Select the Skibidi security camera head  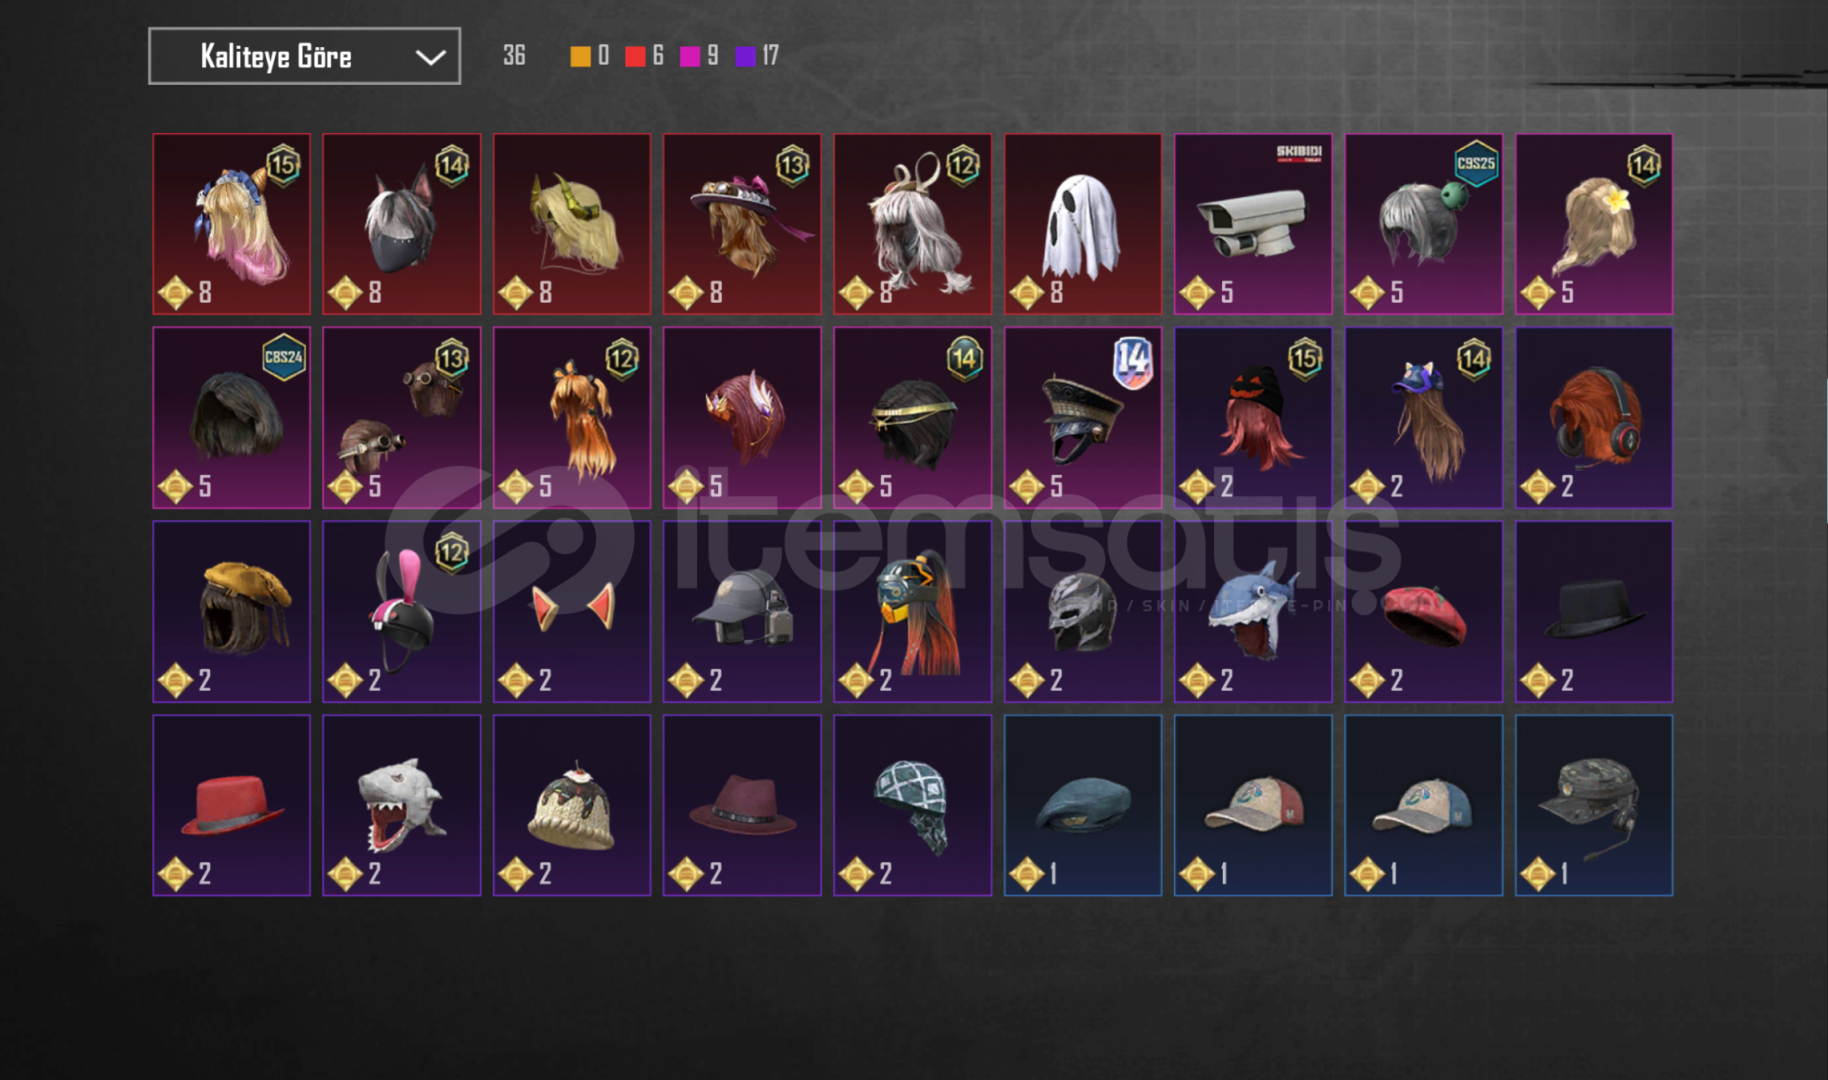point(1253,224)
